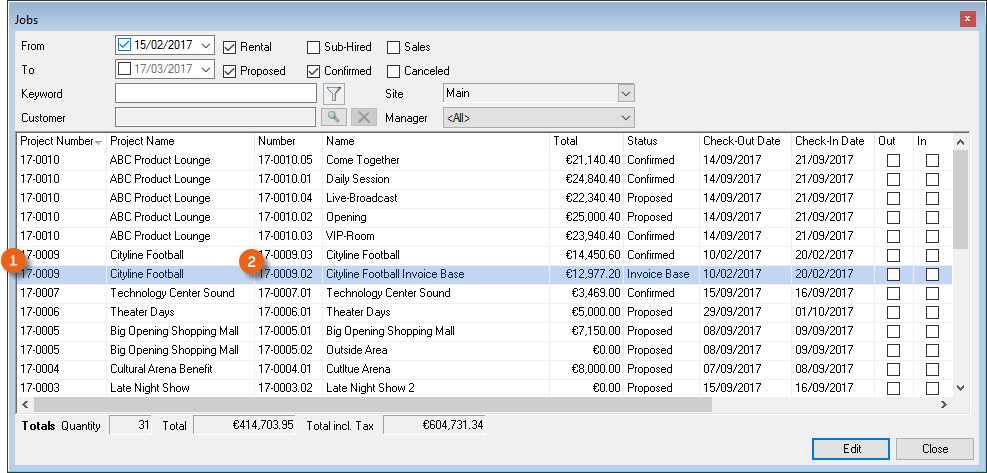
Task: Expand the Site dropdown showing Main
Action: pos(626,93)
